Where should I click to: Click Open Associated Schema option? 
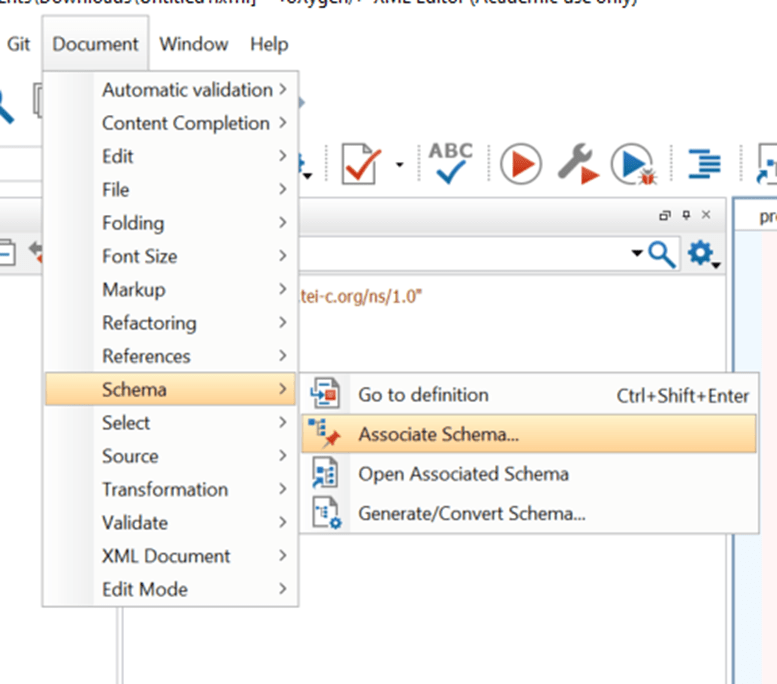pyautogui.click(x=463, y=474)
